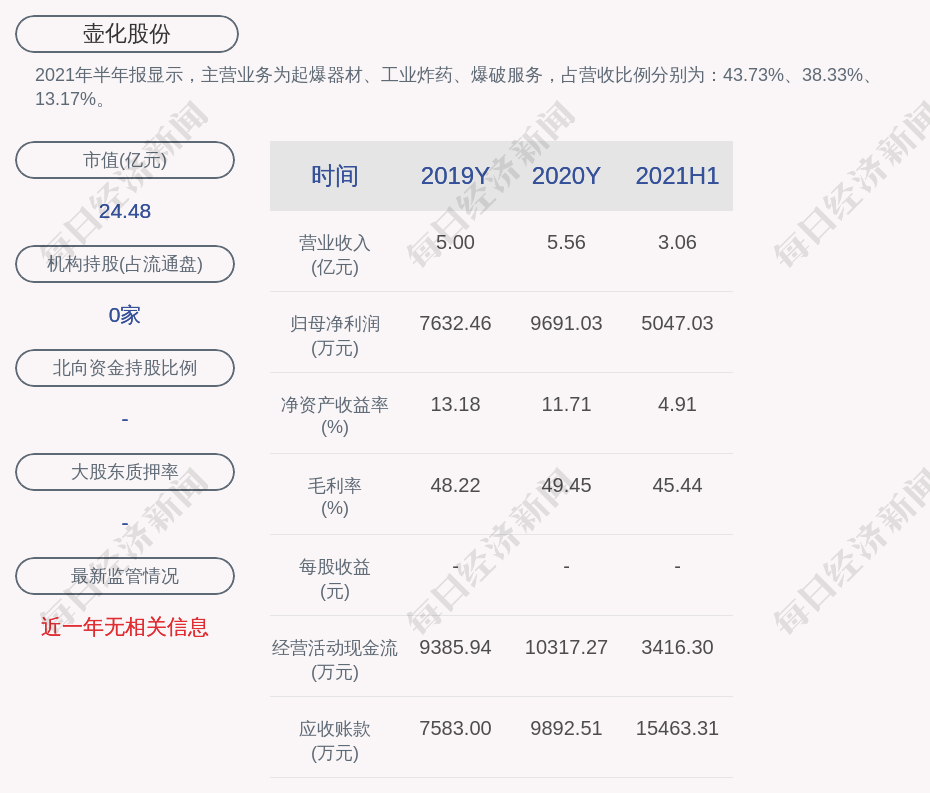Select the 经营活动现金流(万元) row label
Screen dimensions: 930x793
[335, 660]
